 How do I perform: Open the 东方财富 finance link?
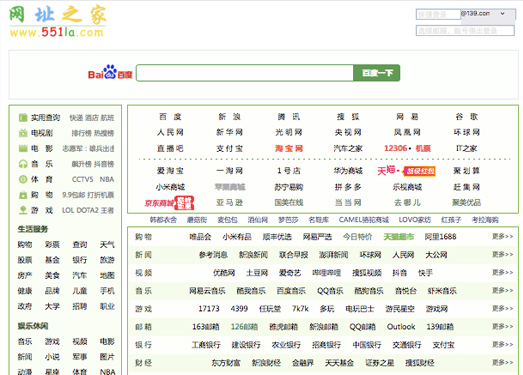tap(226, 363)
